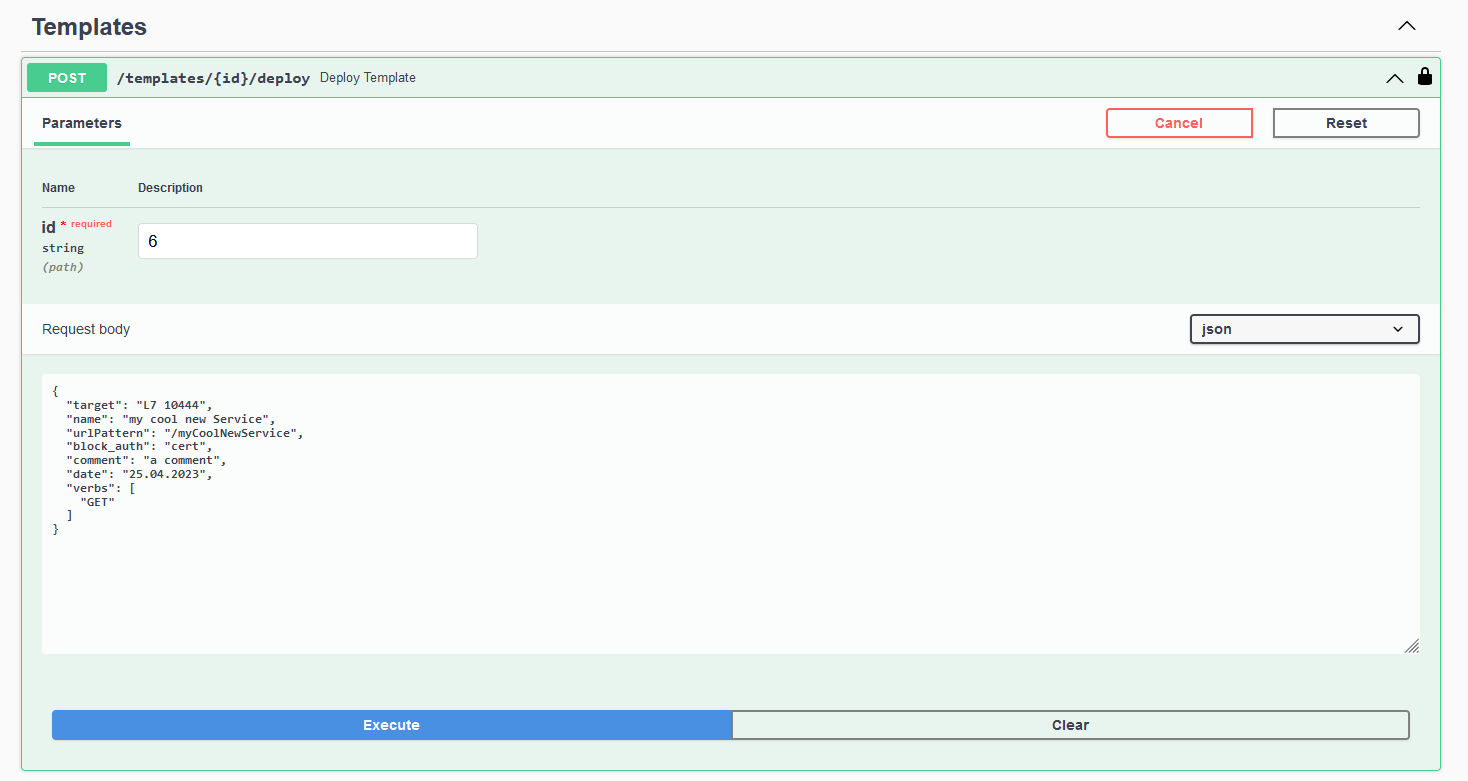Collapse the Templates section chevron
The image size is (1468, 781).
coord(1406,27)
